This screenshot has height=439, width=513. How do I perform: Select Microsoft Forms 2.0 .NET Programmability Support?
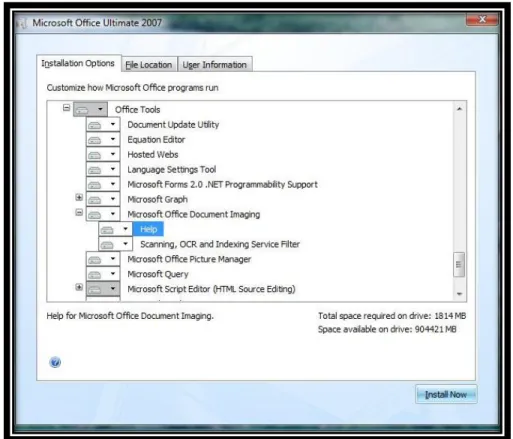point(223,184)
